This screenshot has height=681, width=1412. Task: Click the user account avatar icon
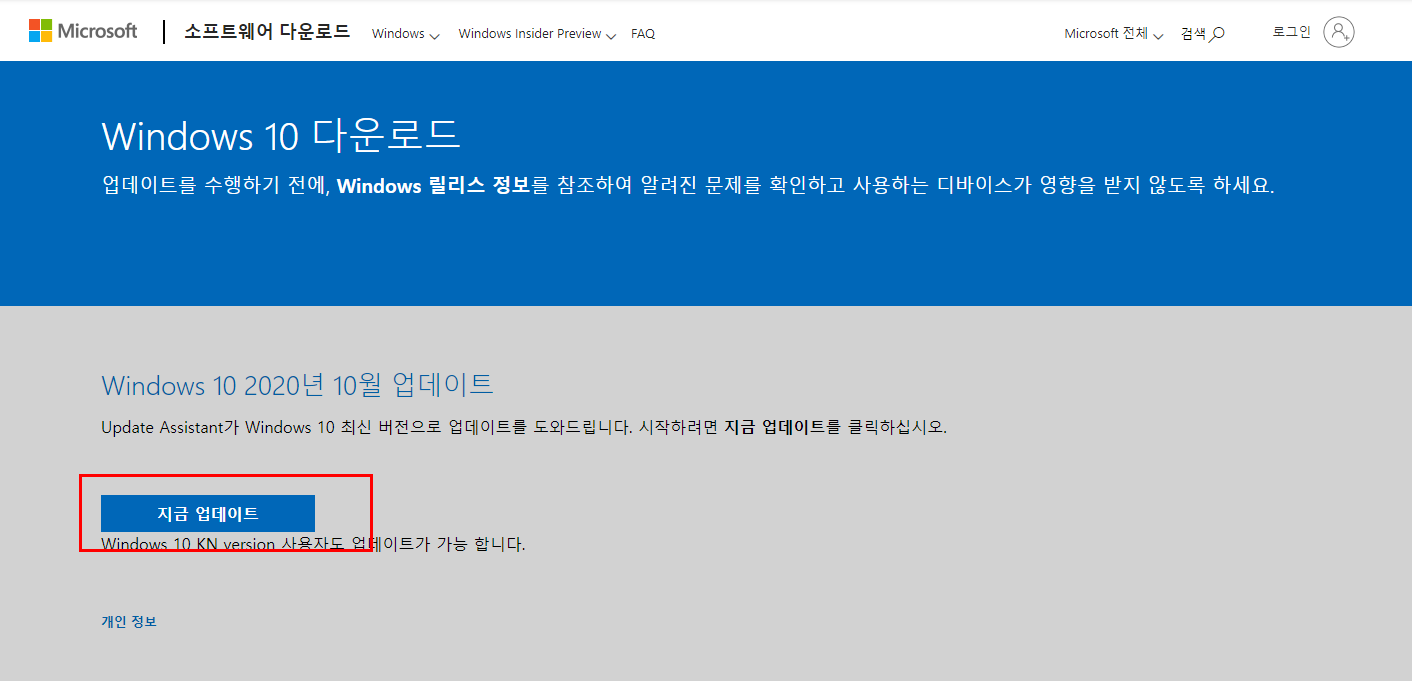coord(1338,32)
